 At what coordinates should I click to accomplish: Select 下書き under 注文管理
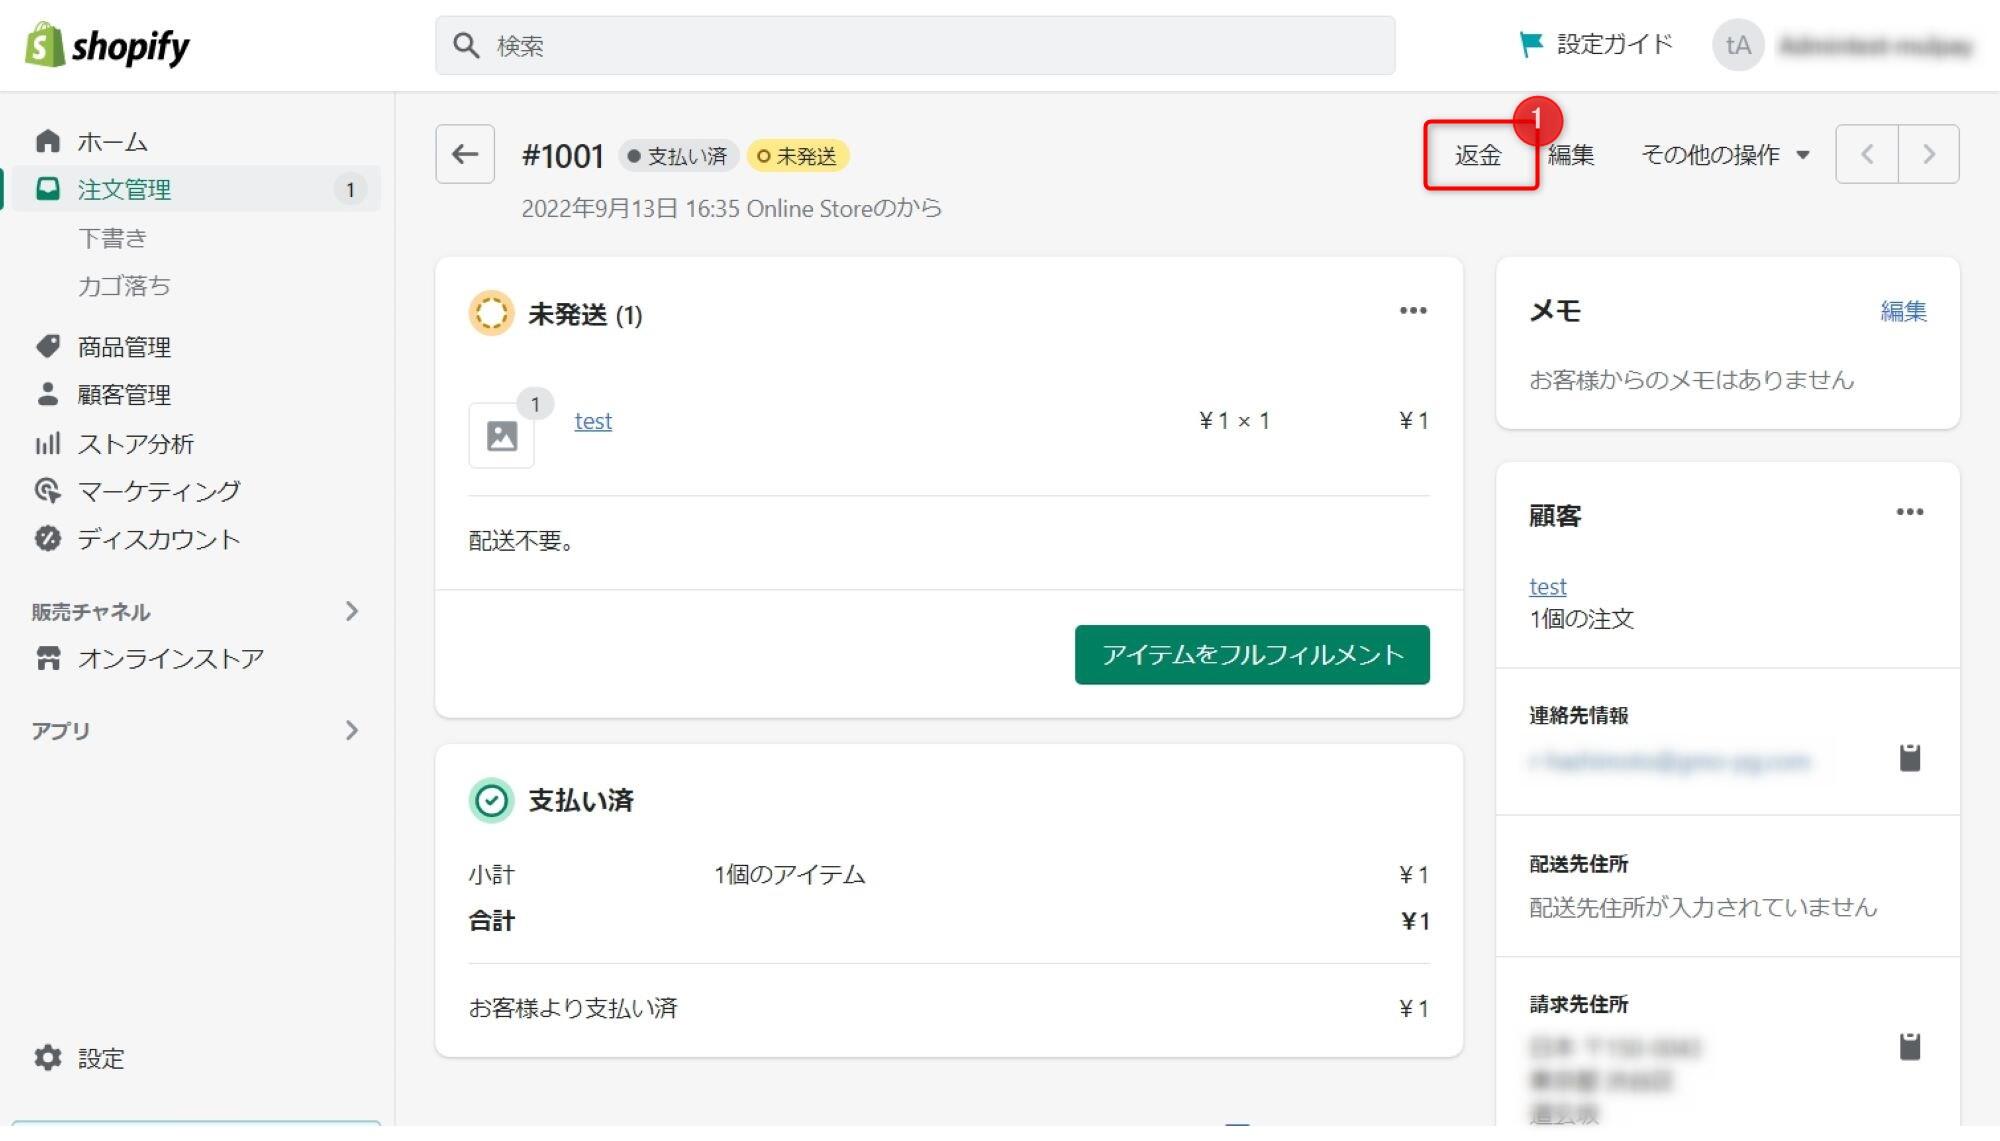coord(112,238)
